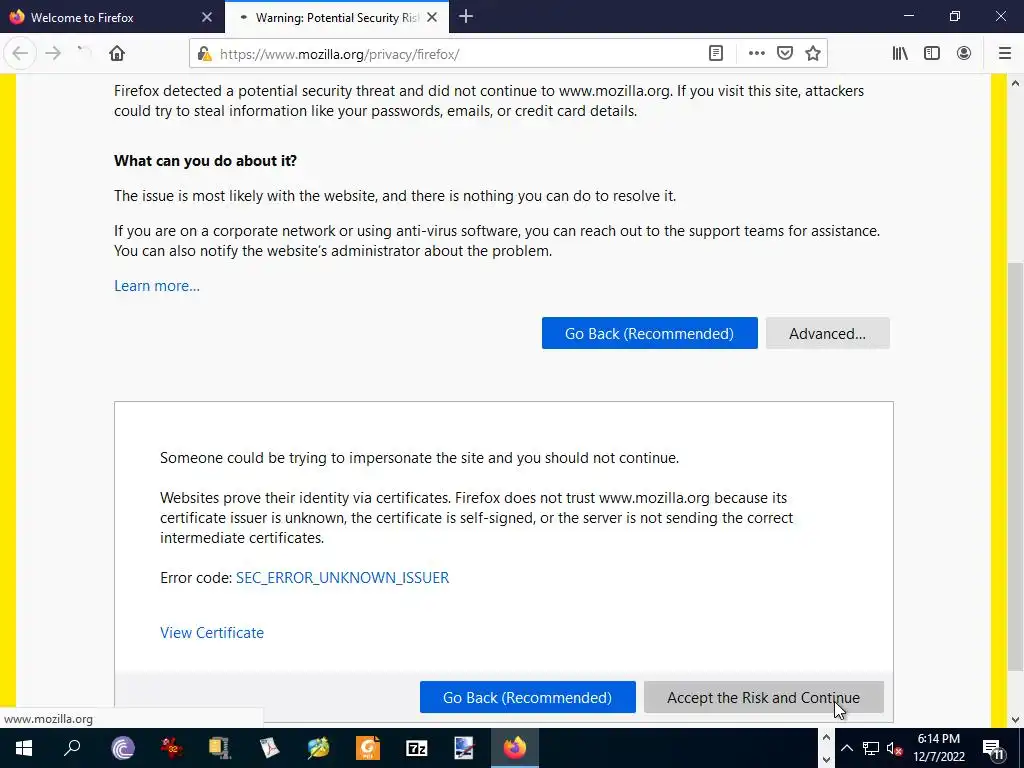The image size is (1024, 768).
Task: Click upper Go Back (Recommended) button
Action: (649, 333)
